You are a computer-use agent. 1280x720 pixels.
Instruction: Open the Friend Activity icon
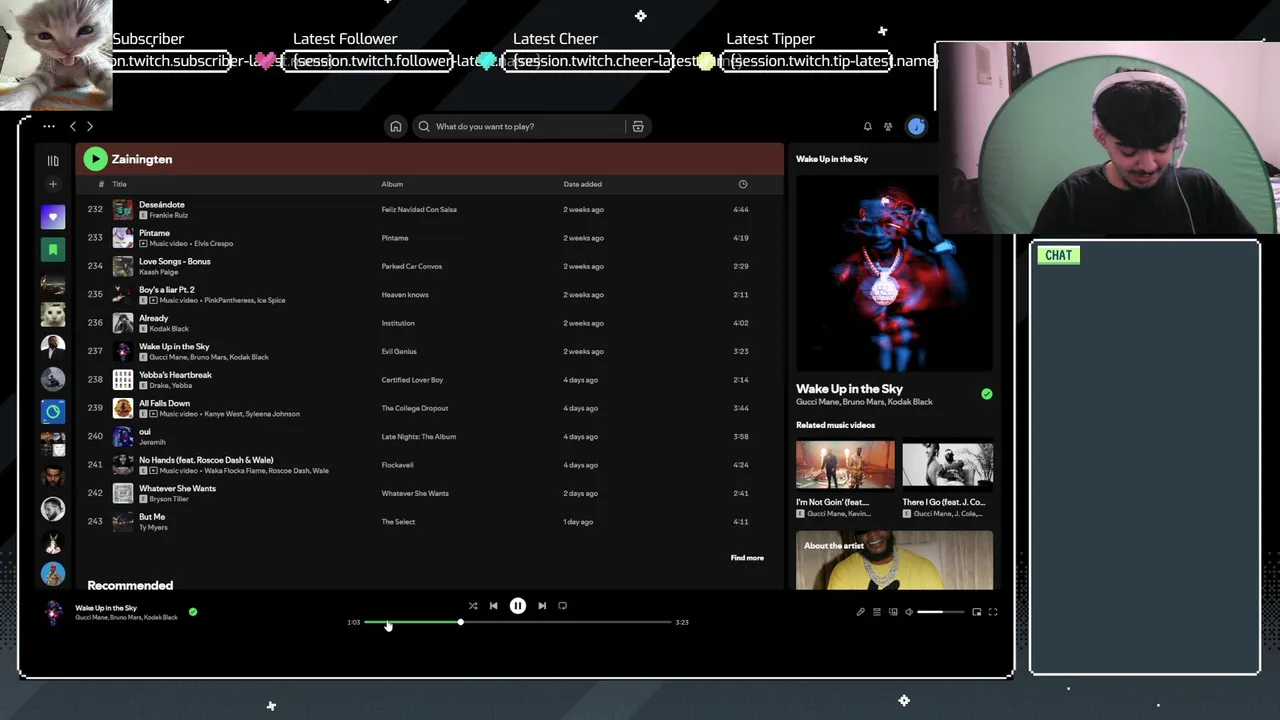[x=888, y=126]
